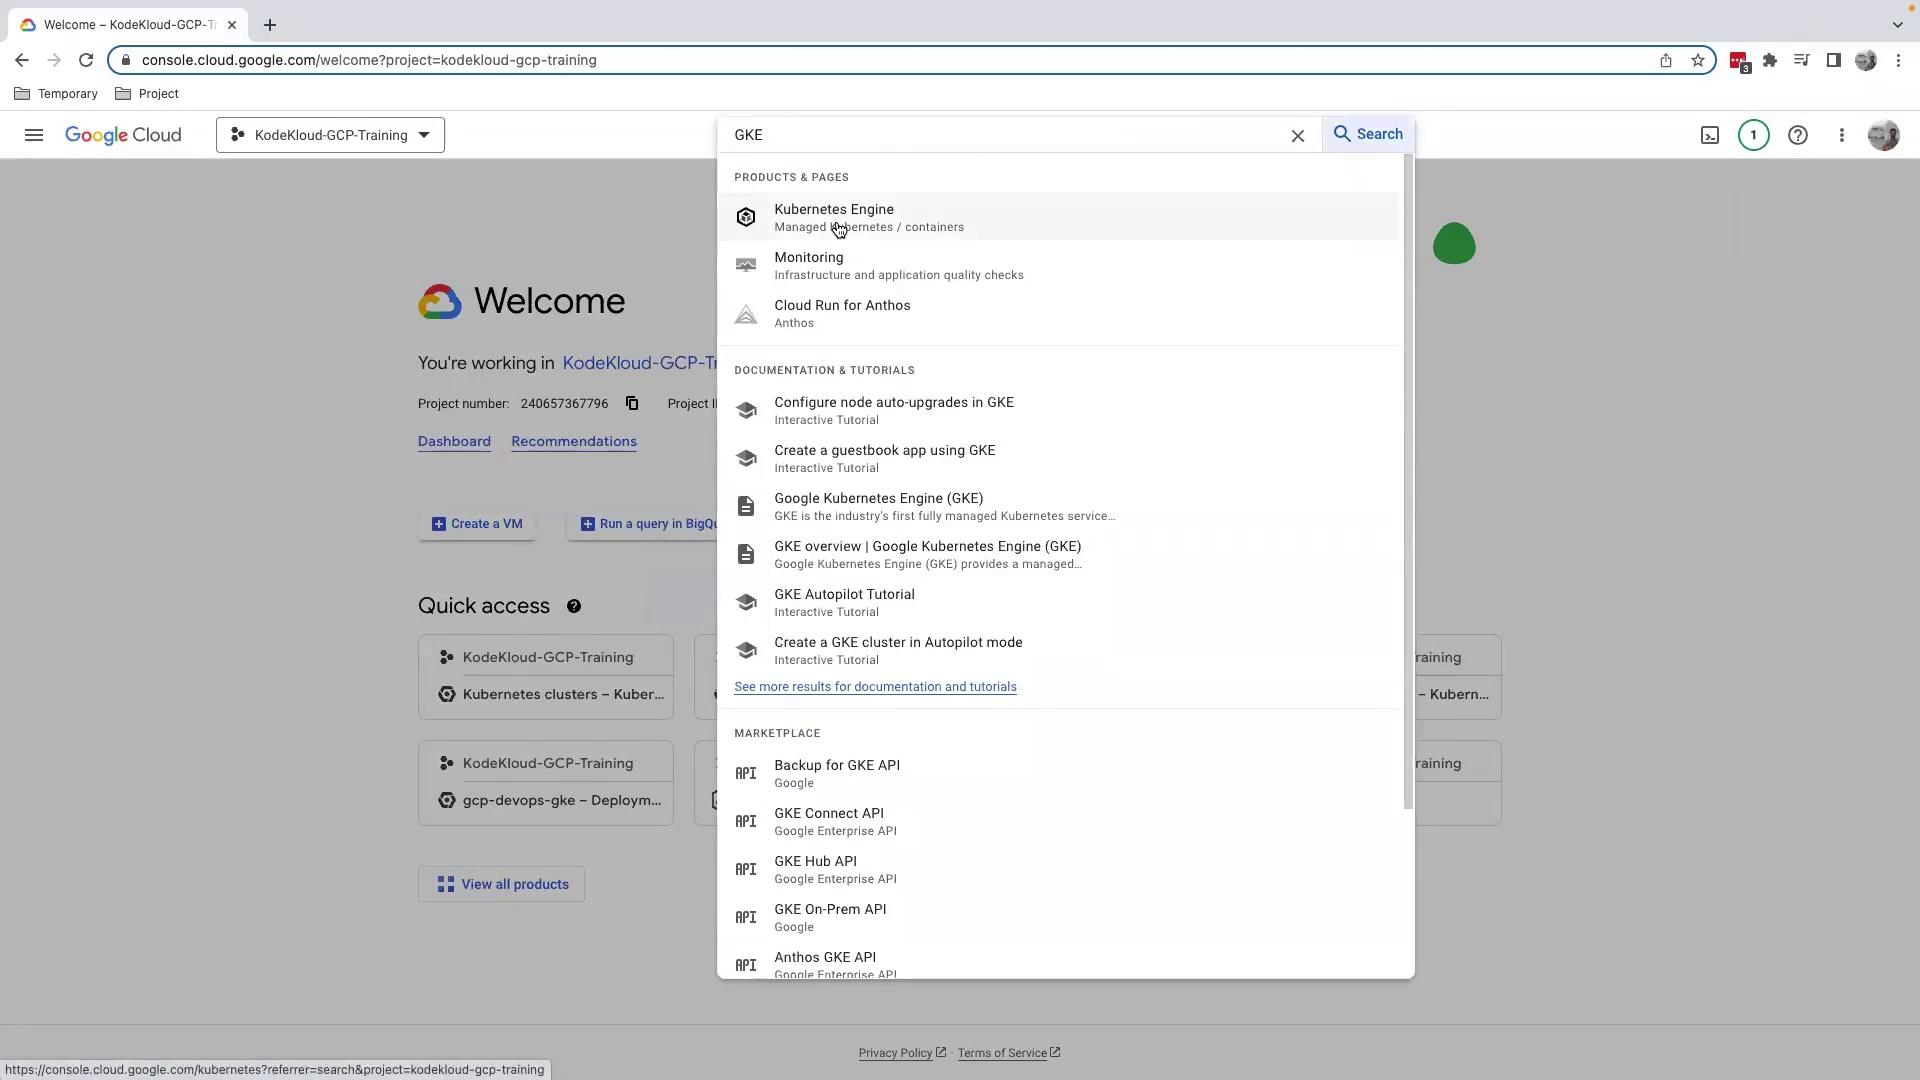Viewport: 1920px width, 1080px height.
Task: Activate Cloud Shell terminal icon
Action: click(1710, 135)
